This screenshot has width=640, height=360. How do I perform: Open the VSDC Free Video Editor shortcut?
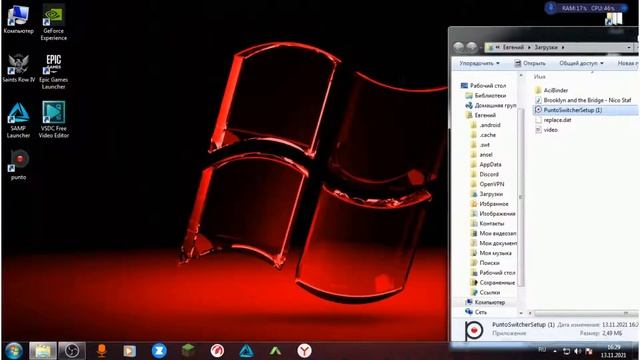(x=53, y=120)
